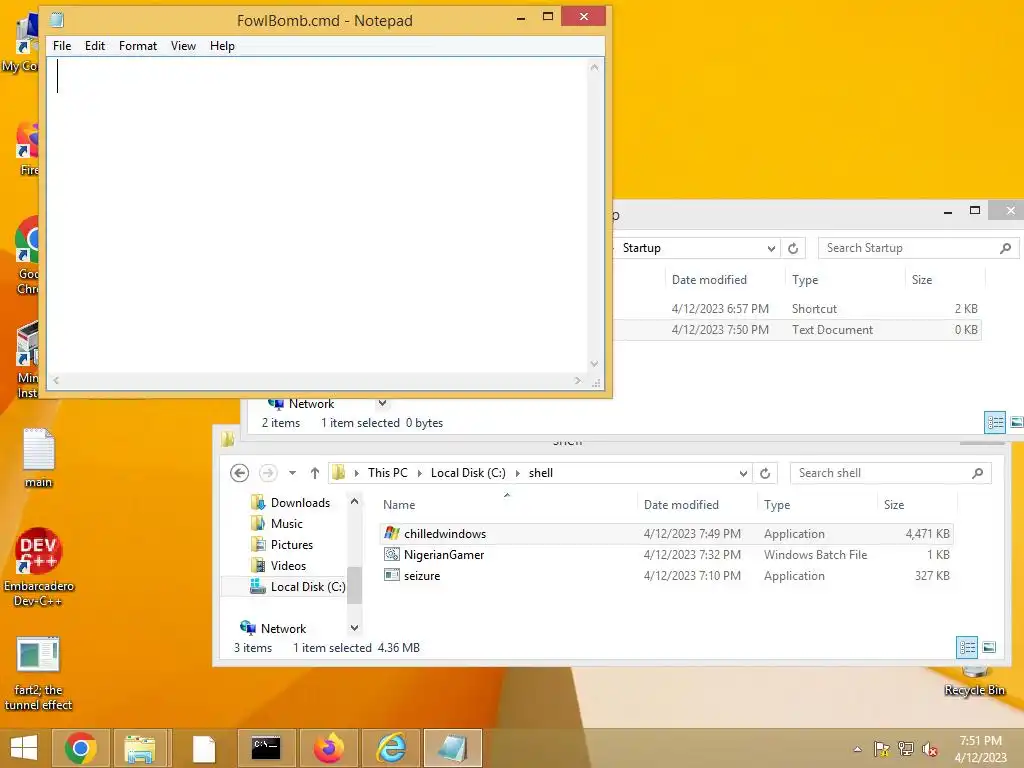Switch Startup window to details view icon

pos(995,423)
